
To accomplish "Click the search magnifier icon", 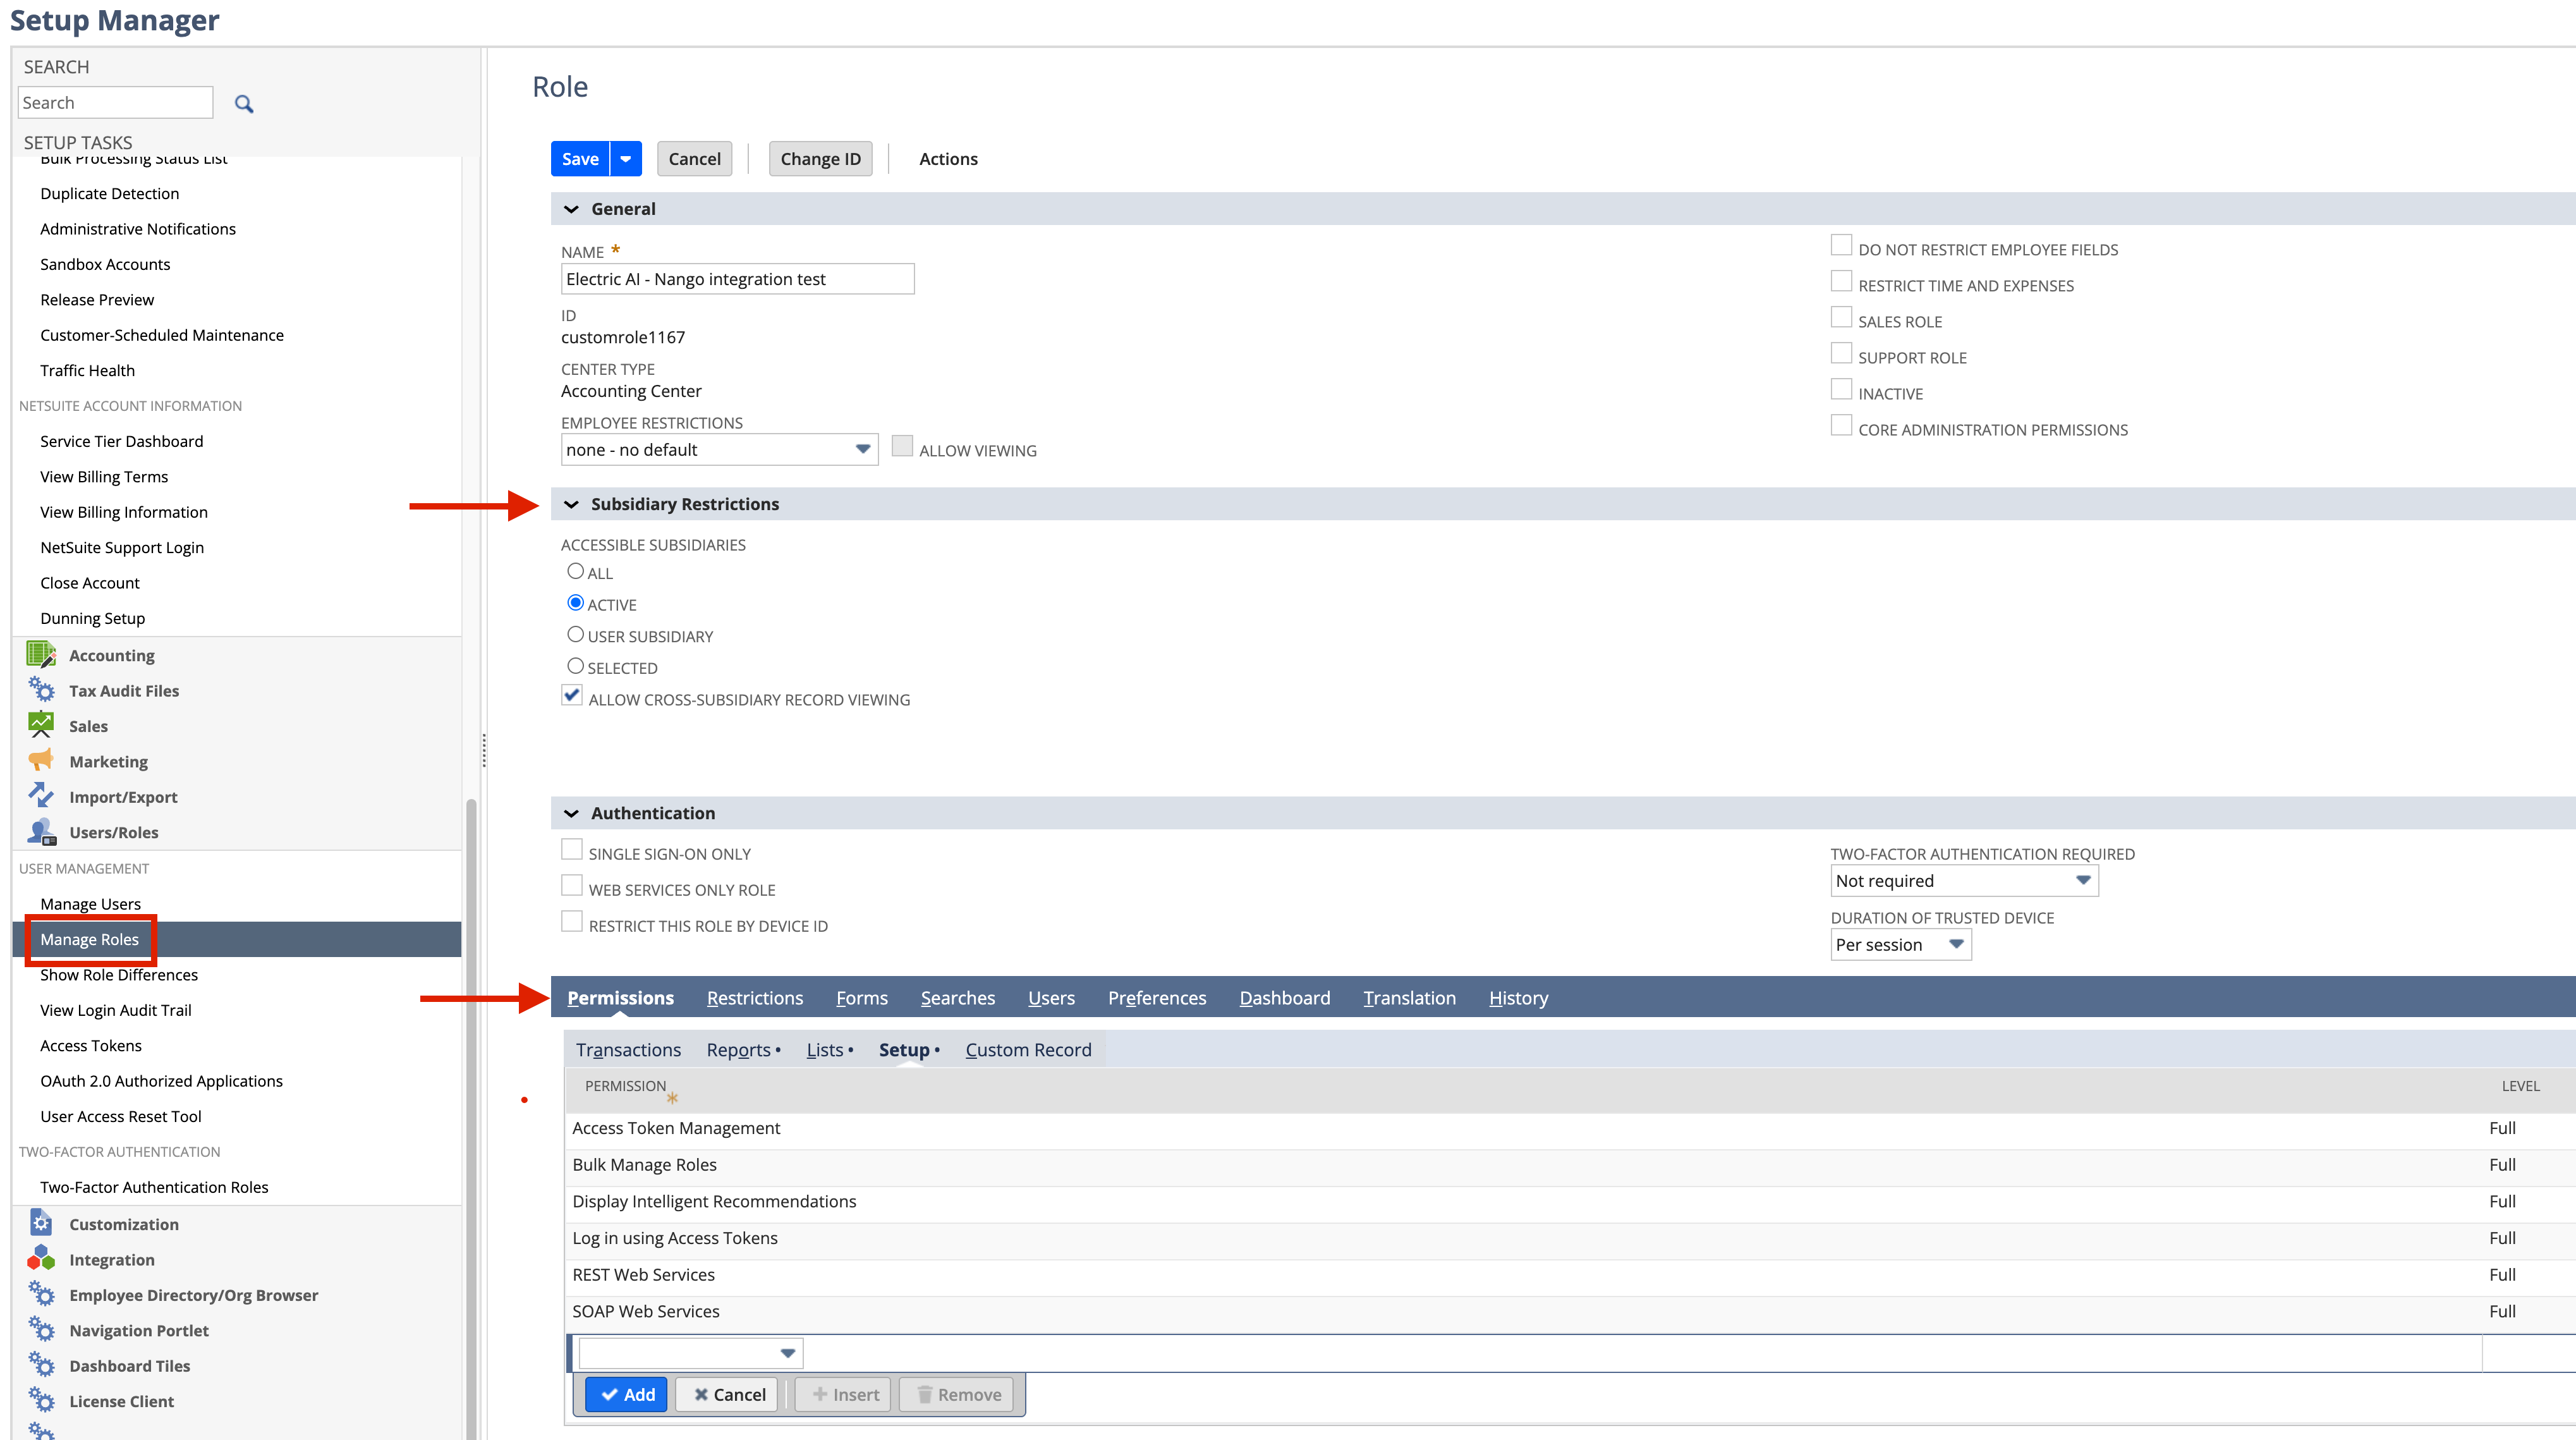I will (243, 103).
